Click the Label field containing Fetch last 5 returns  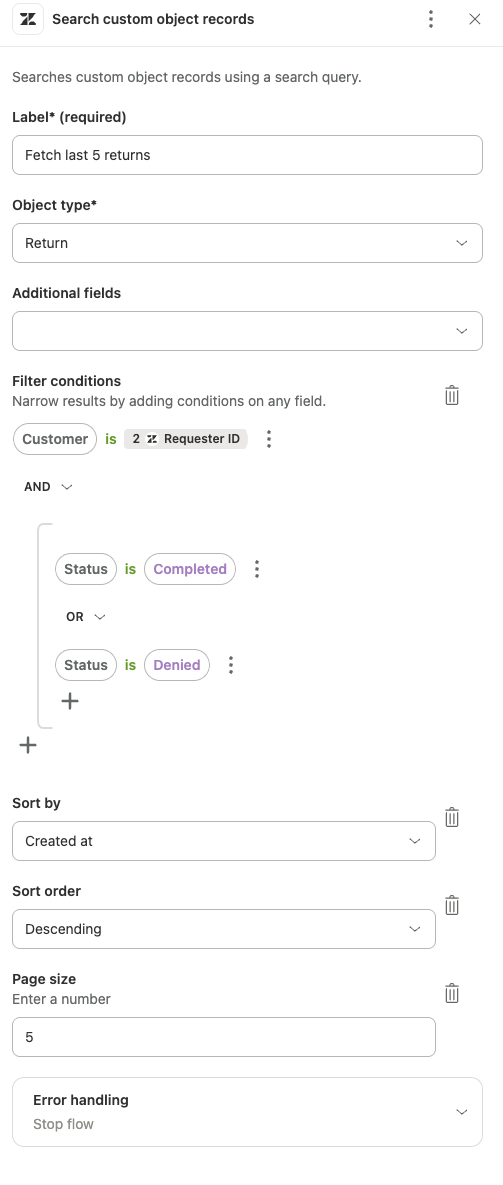247,155
